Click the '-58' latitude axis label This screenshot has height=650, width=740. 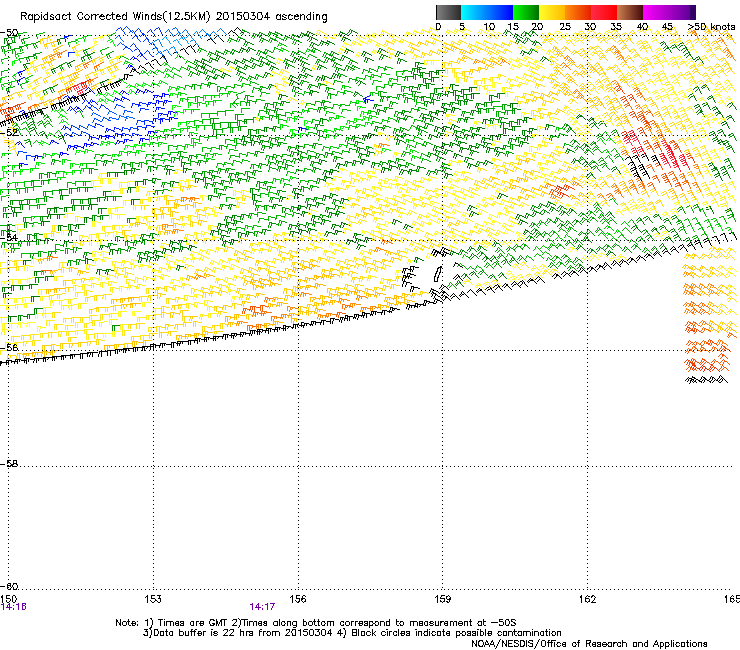[9, 464]
